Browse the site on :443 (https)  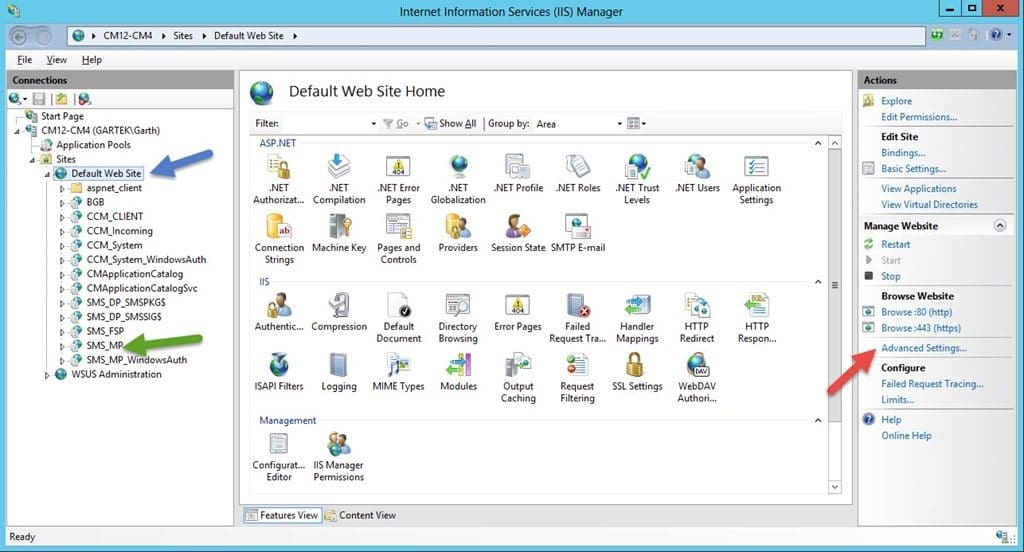[921, 328]
